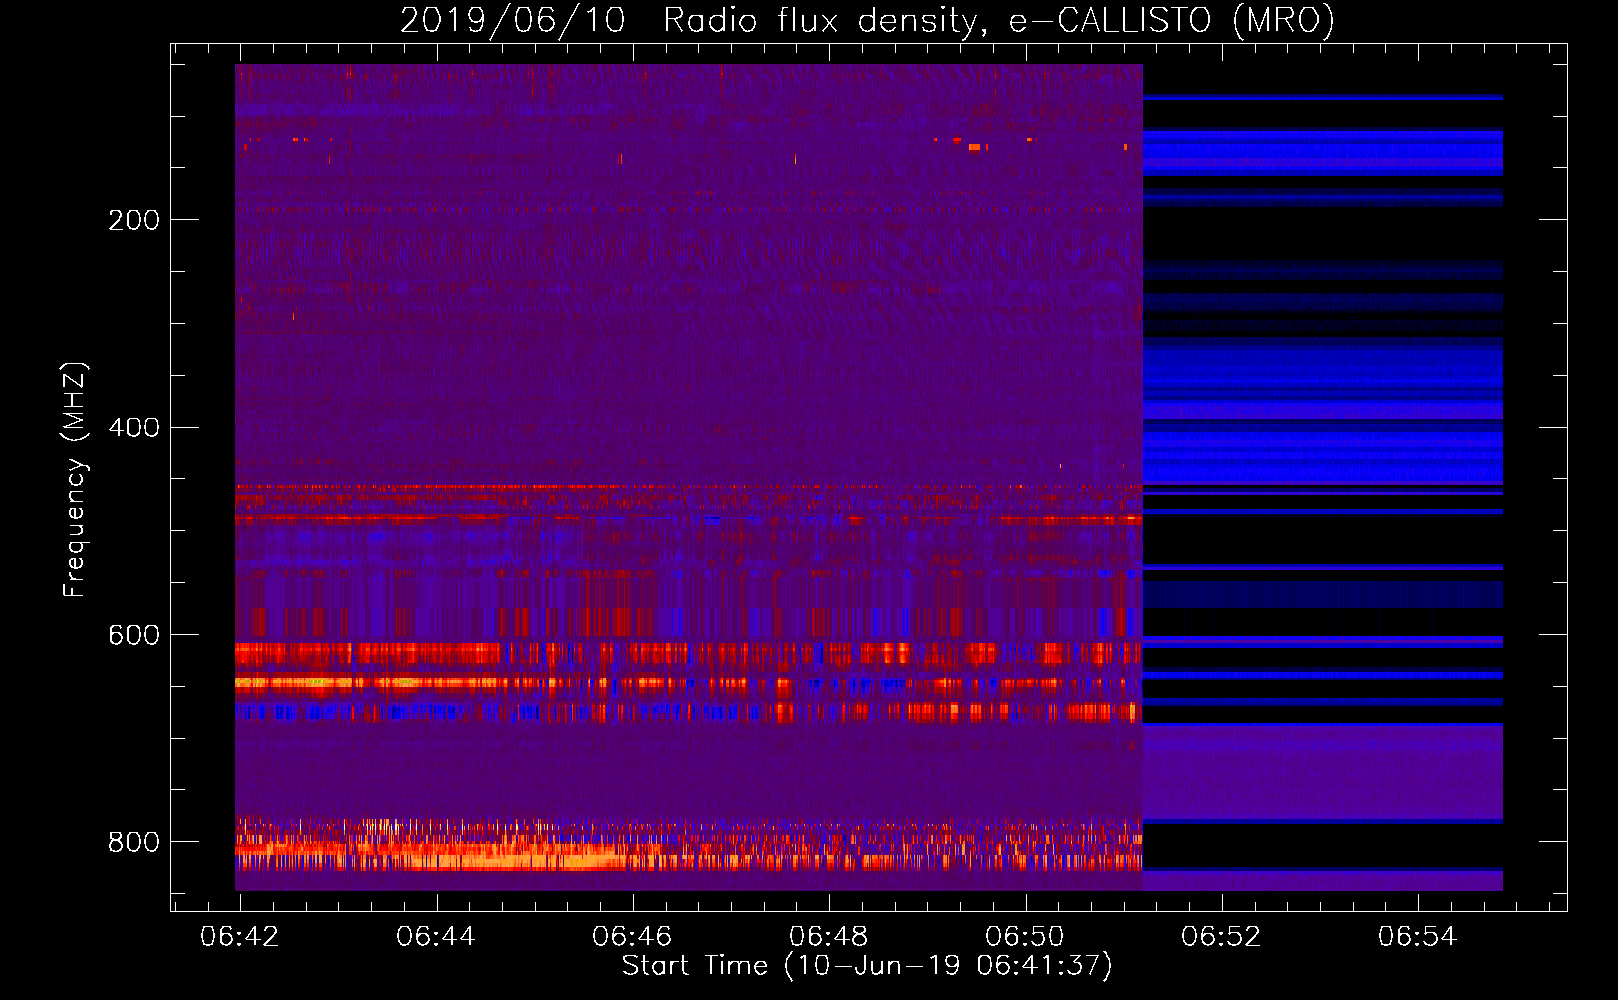Click the 06:48 time tick label
Screen dimensions: 1618x1000
click(828, 937)
